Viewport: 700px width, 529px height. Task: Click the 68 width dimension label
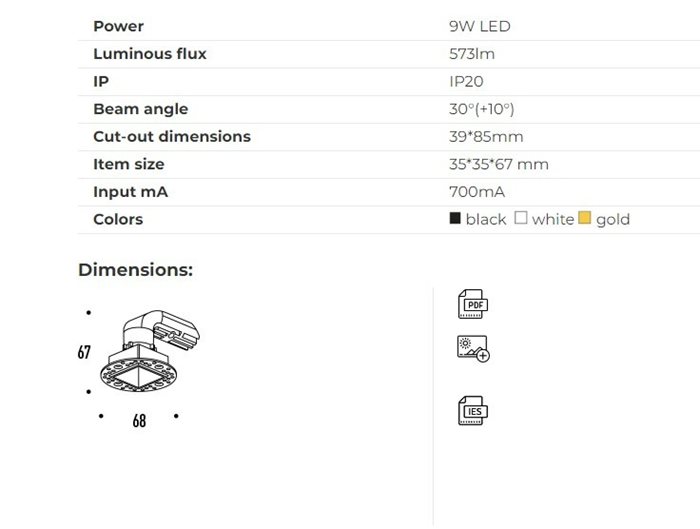[139, 422]
